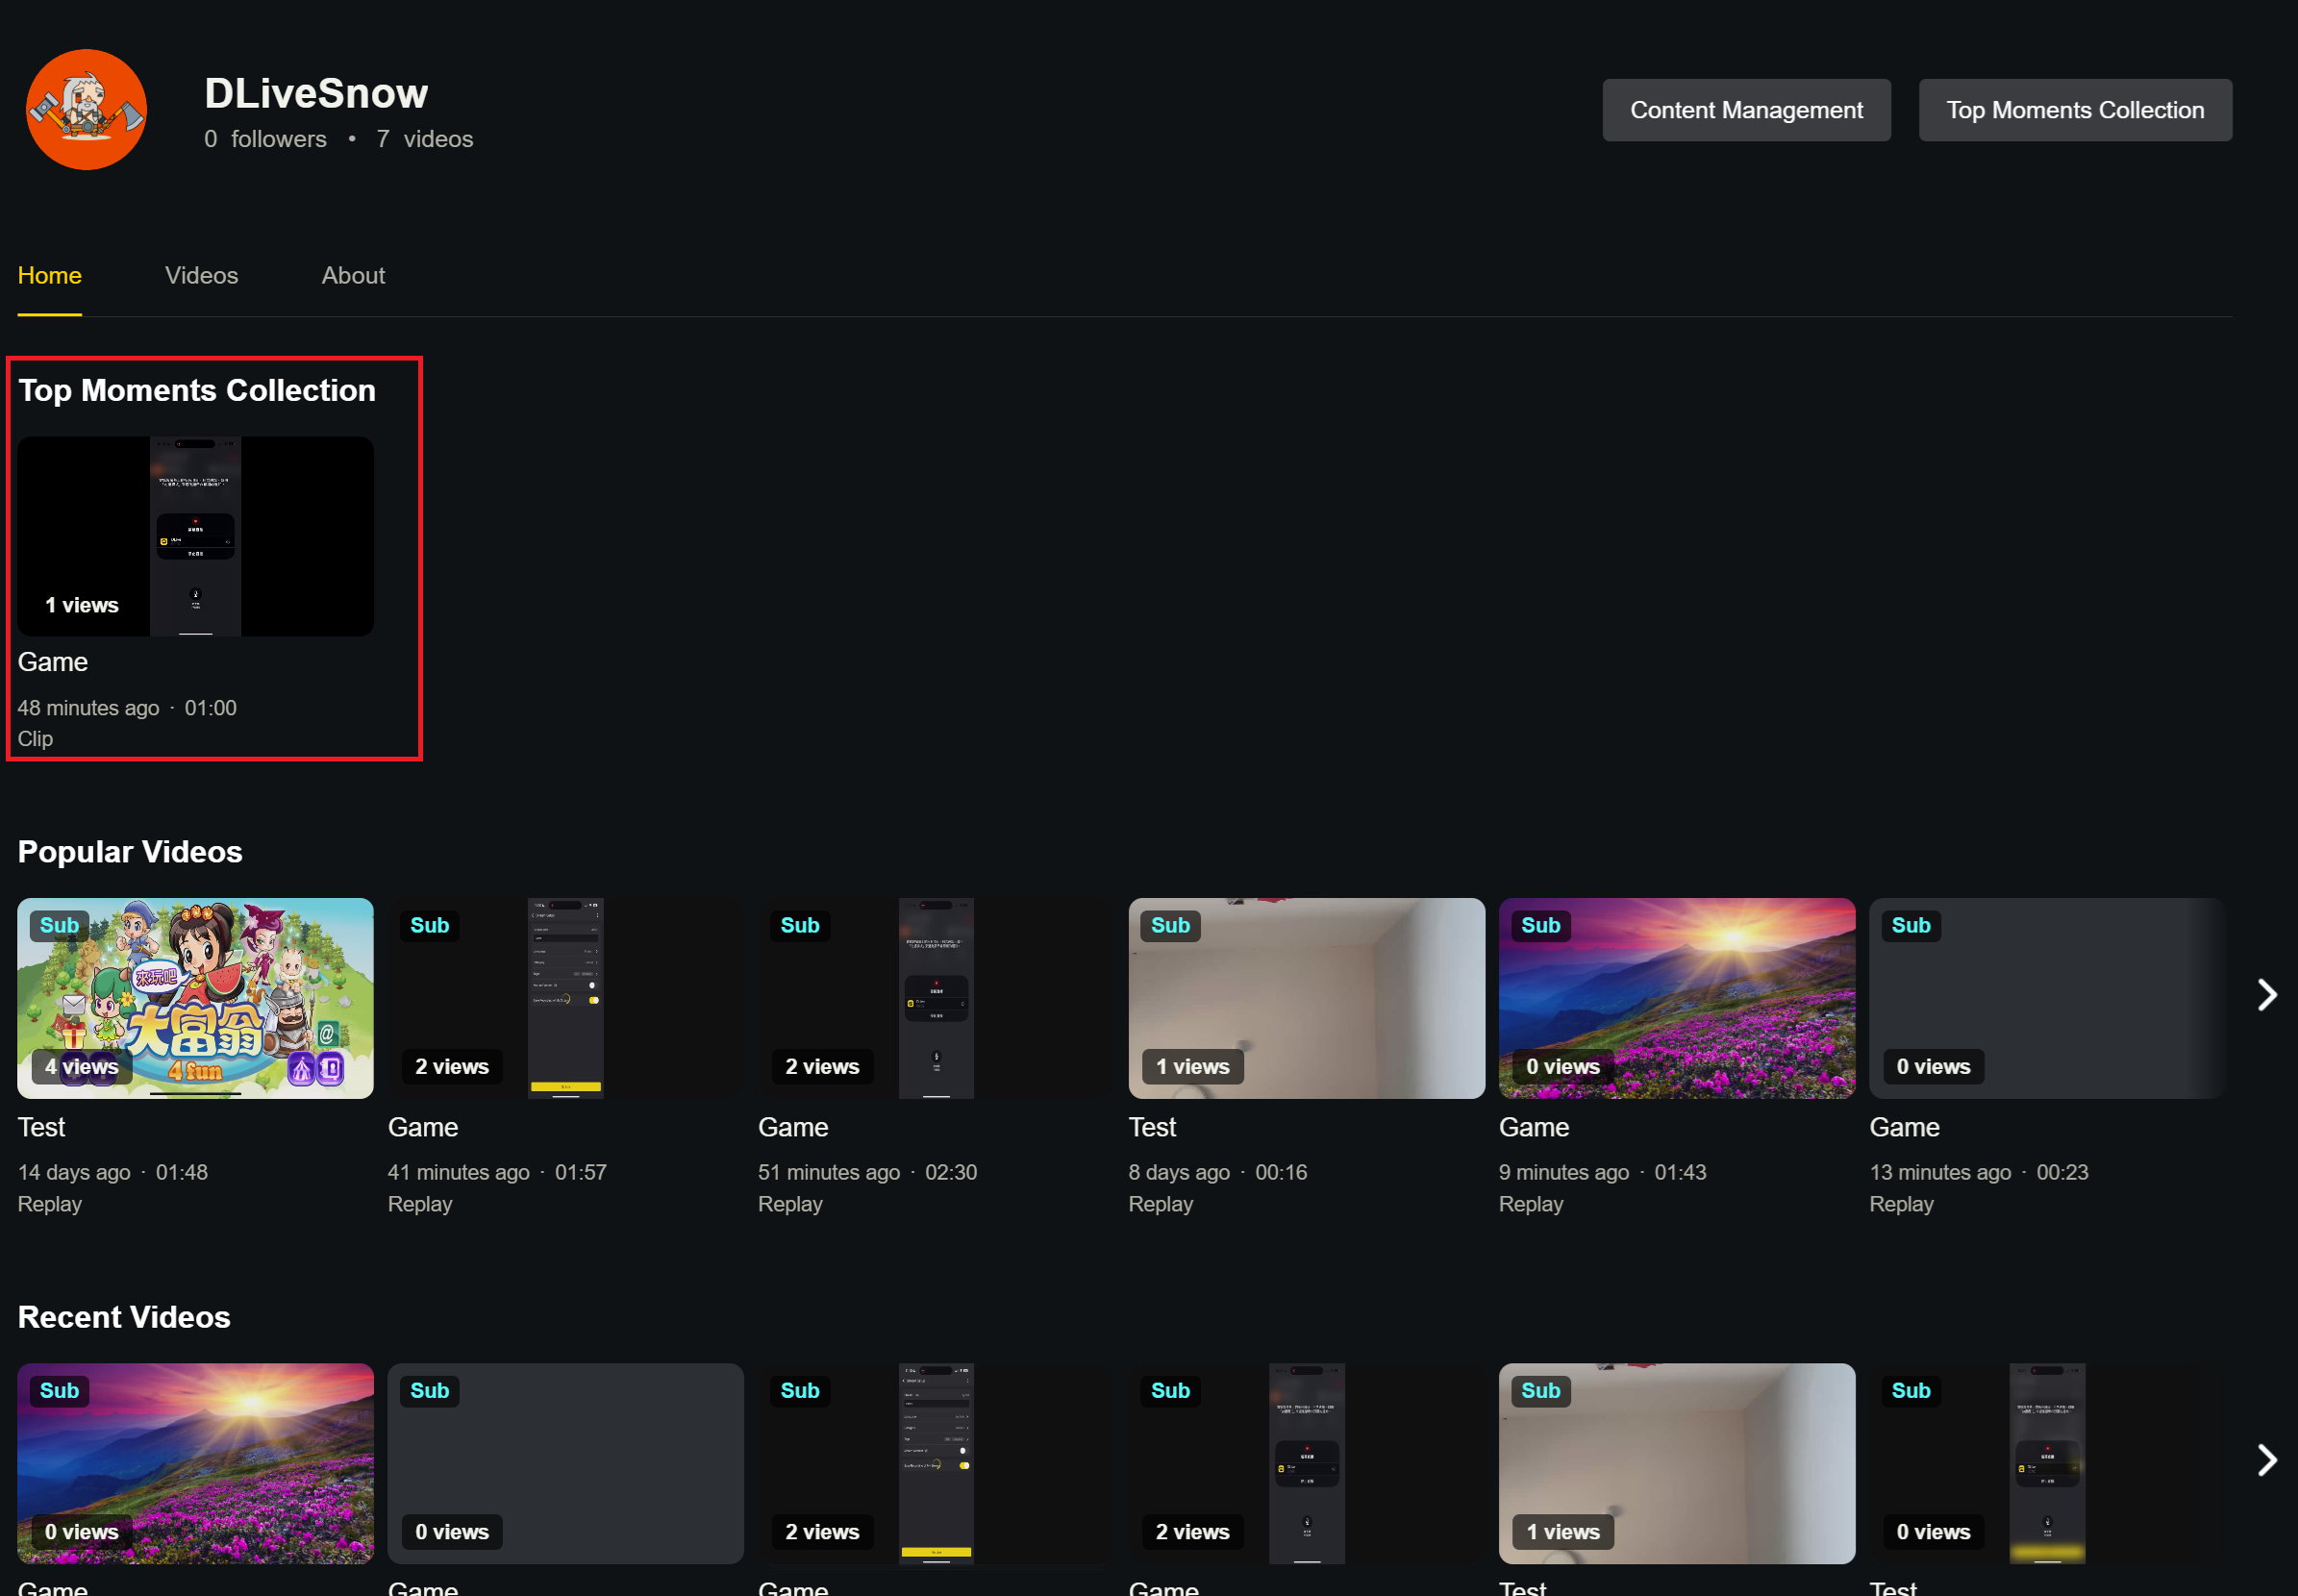Click Game title under 41 minutes ago video
The height and width of the screenshot is (1596, 2298).
[422, 1127]
